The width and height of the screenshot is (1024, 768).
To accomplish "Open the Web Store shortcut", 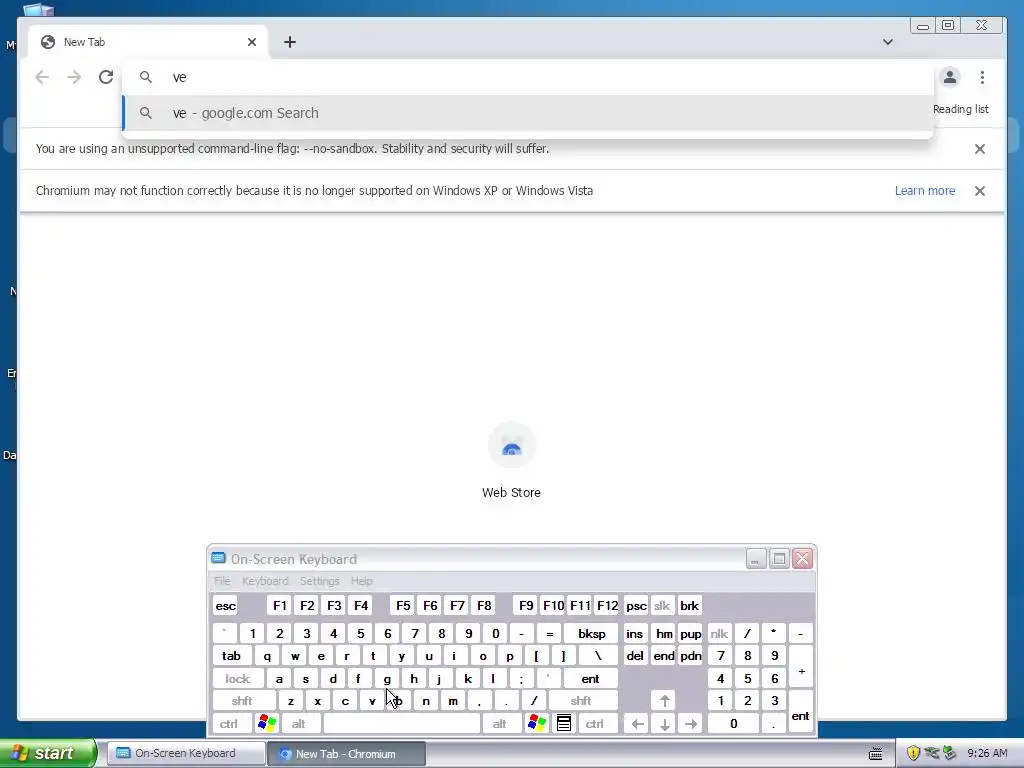I will (511, 461).
